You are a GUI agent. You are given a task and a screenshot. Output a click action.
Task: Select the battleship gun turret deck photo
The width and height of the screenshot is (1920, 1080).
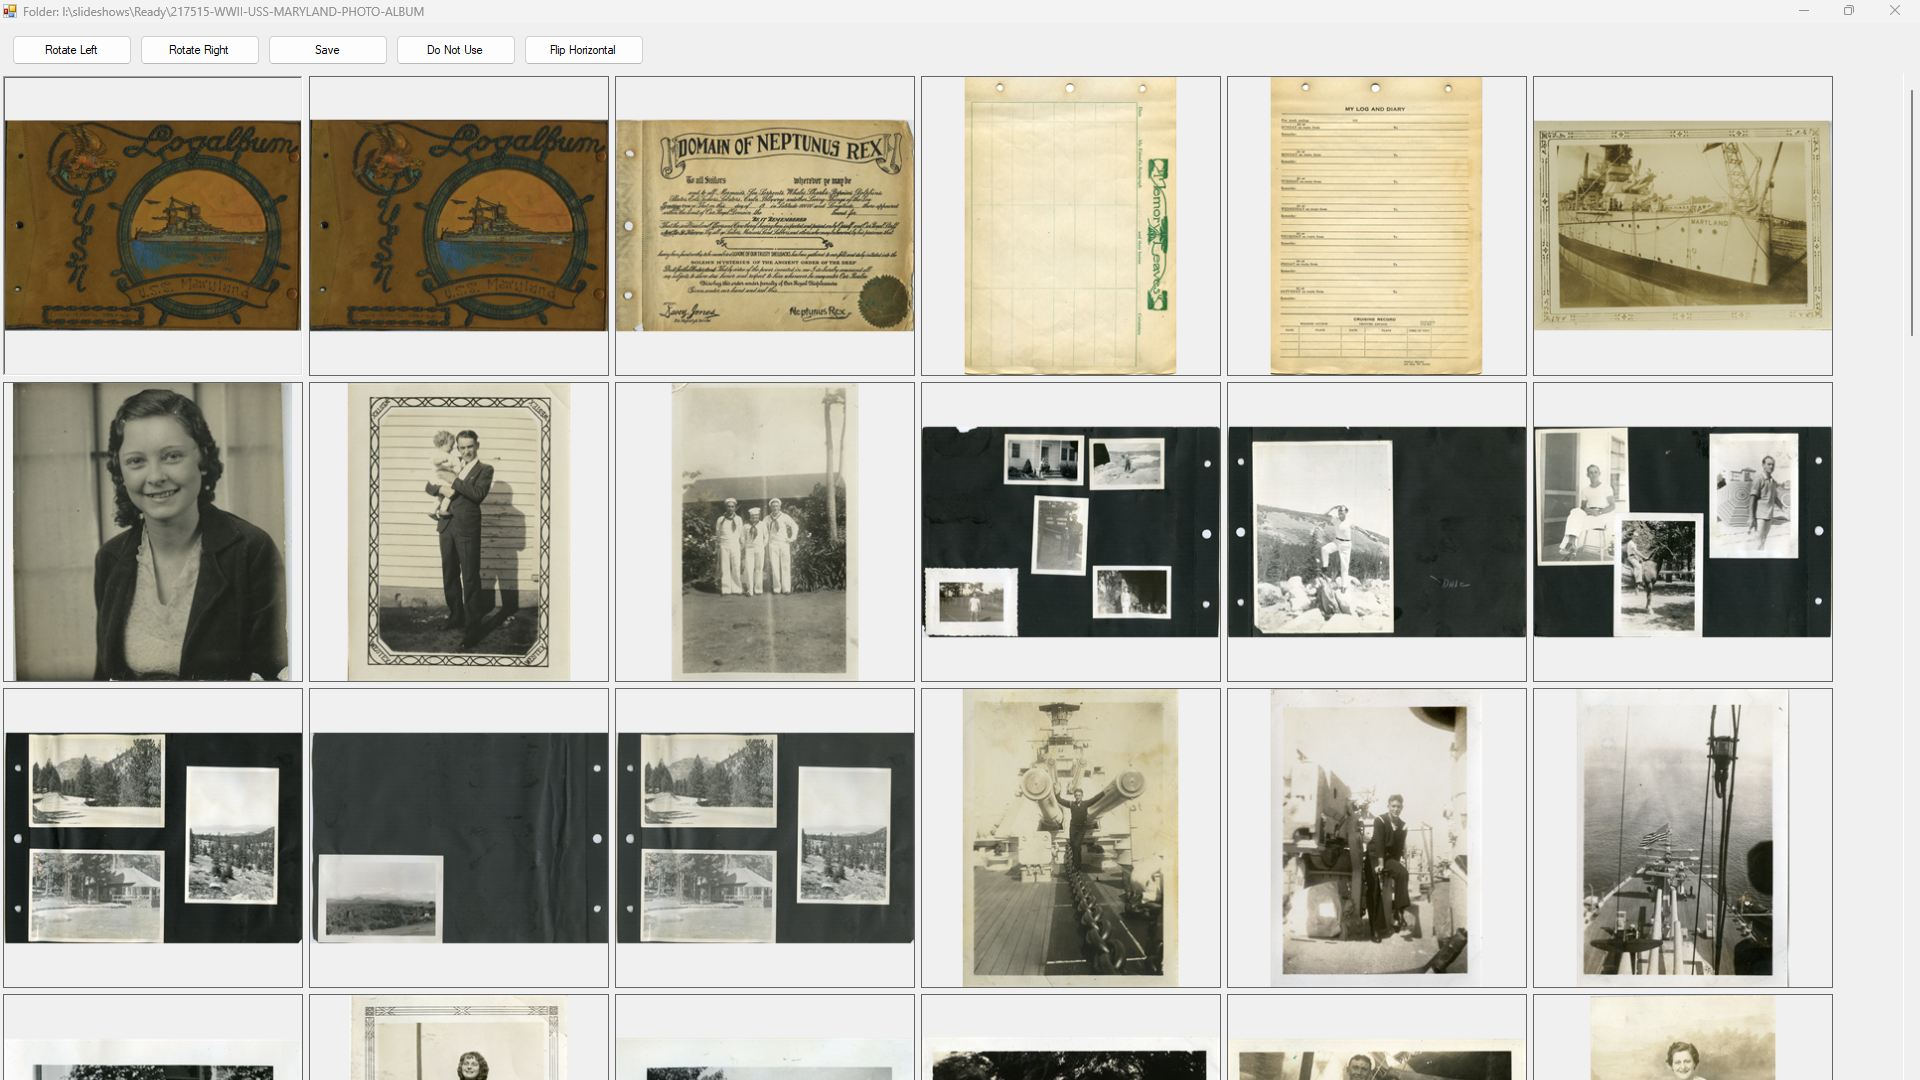coord(1071,838)
